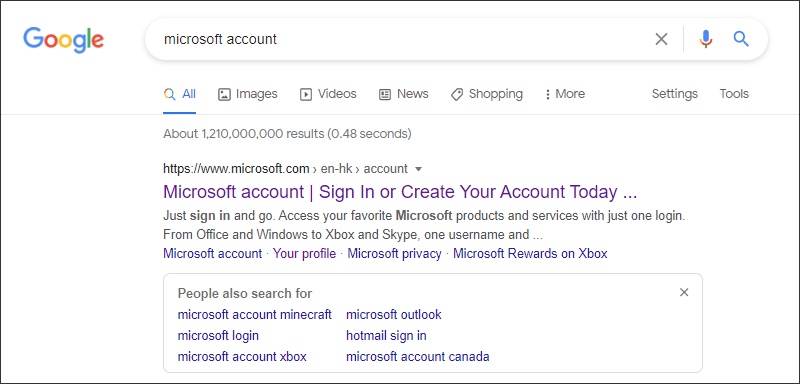This screenshot has height=384, width=800.
Task: Search for microsoft login
Action: [x=218, y=336]
